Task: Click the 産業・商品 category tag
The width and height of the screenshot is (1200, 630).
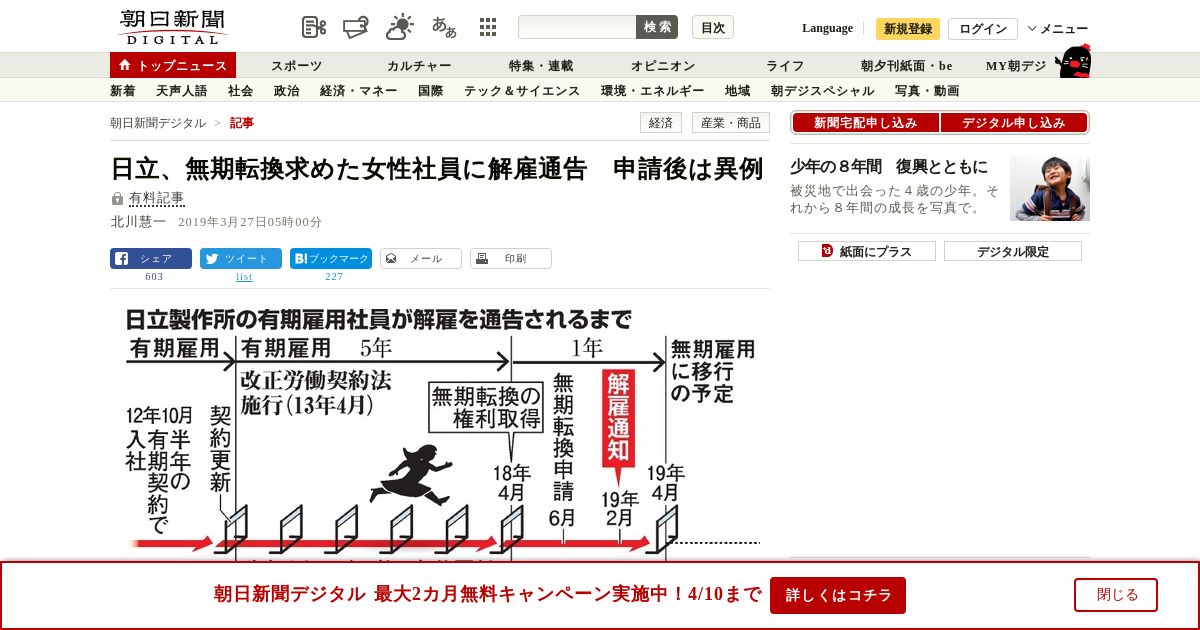Action: 731,123
